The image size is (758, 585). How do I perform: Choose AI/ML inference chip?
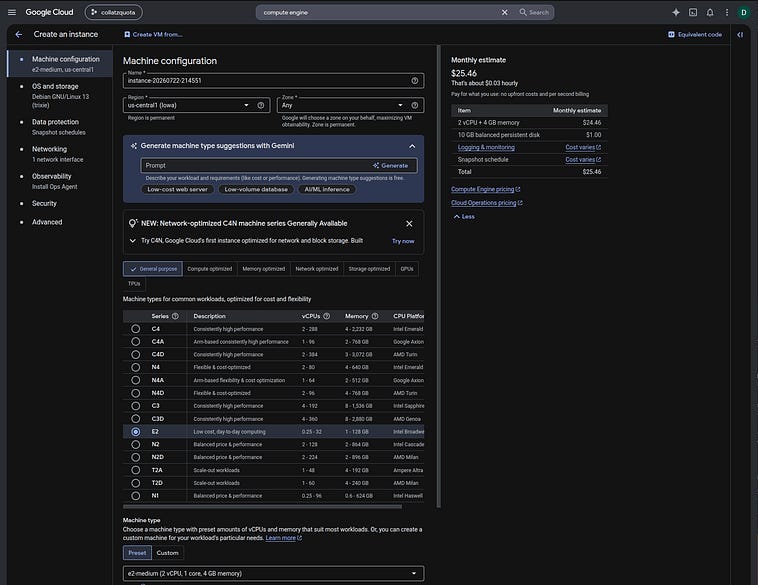pos(327,190)
